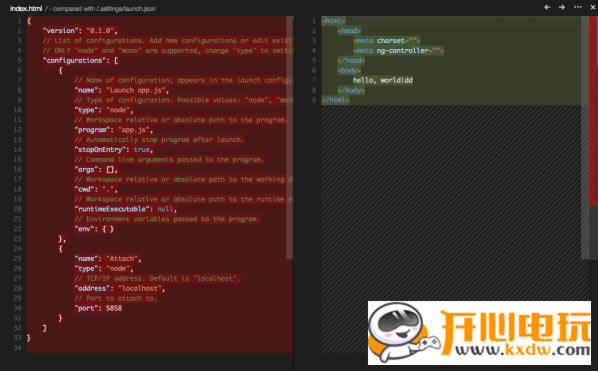Click the left pane vertical scrollbar
This screenshot has width=598, height=371.
tap(290, 137)
